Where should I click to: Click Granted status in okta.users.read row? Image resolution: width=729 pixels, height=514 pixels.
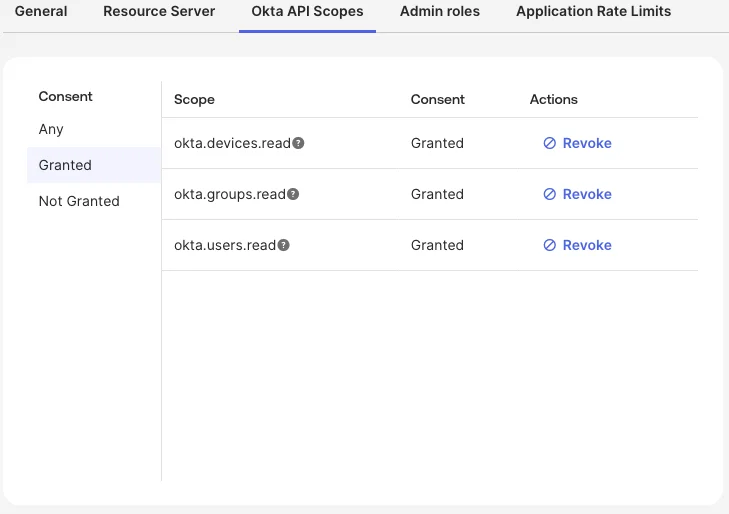(x=437, y=245)
